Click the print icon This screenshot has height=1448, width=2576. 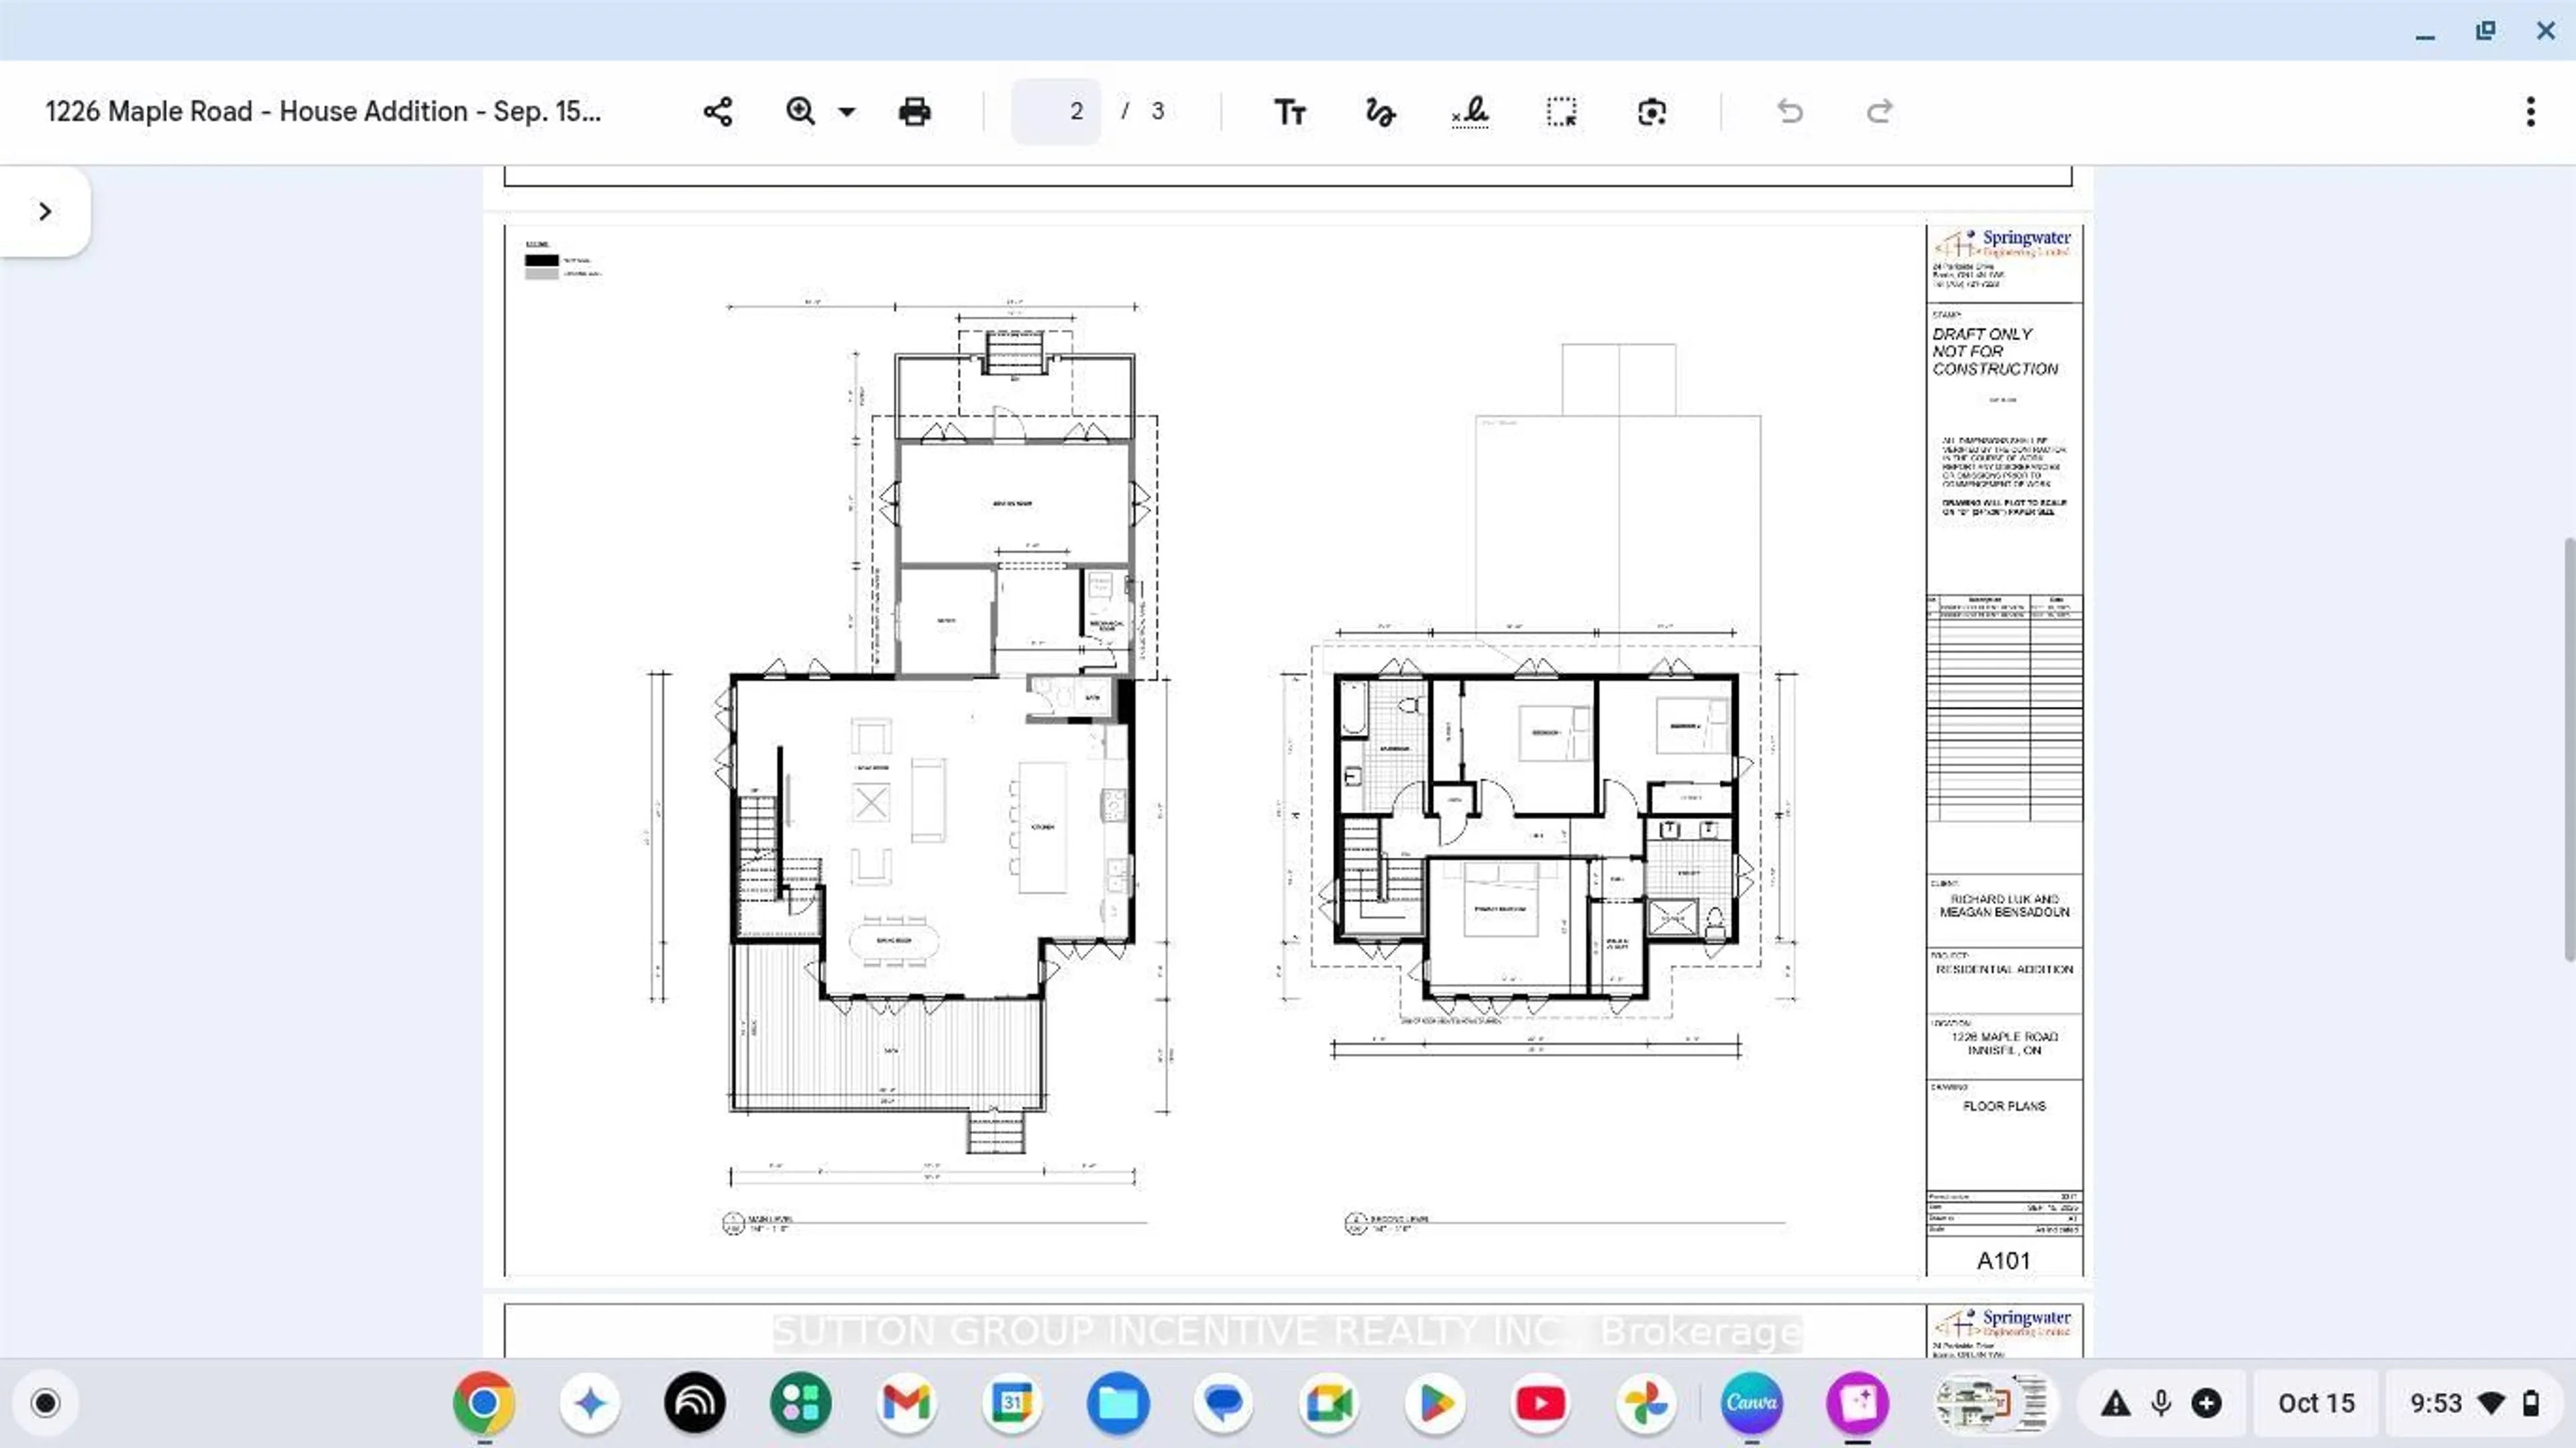pyautogui.click(x=914, y=111)
